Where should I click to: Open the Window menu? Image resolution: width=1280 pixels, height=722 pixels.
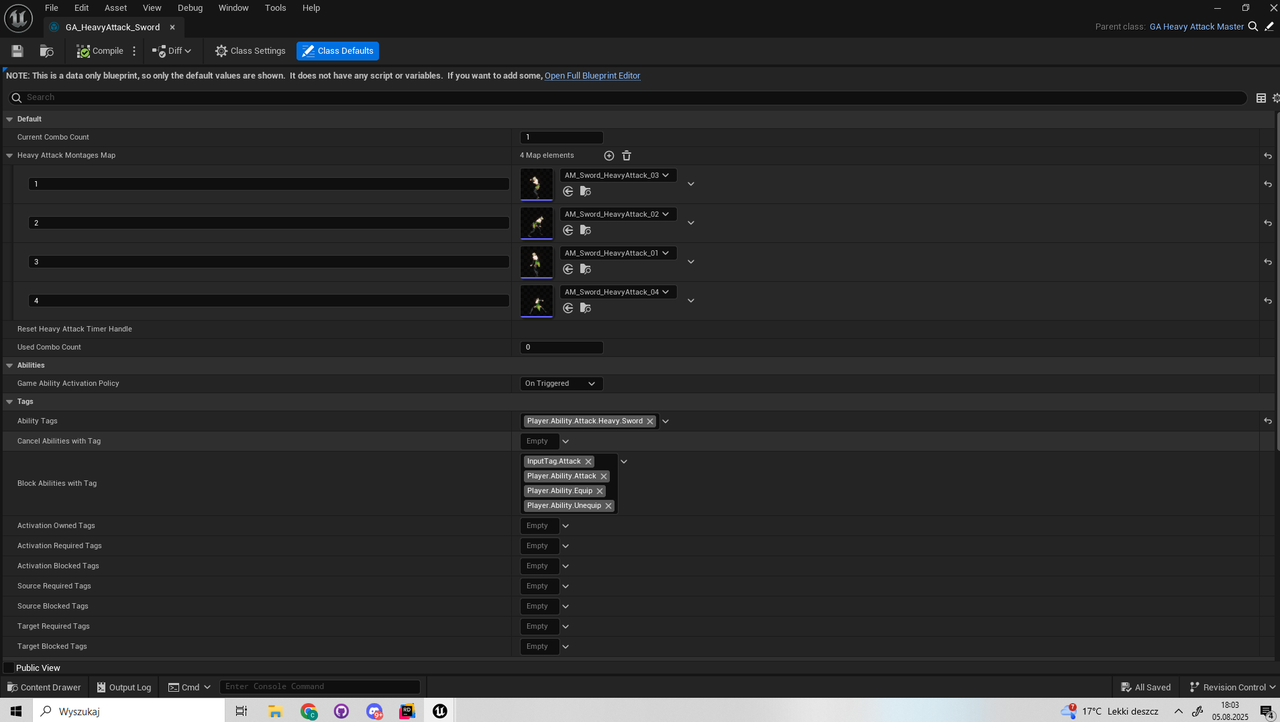[x=233, y=7]
